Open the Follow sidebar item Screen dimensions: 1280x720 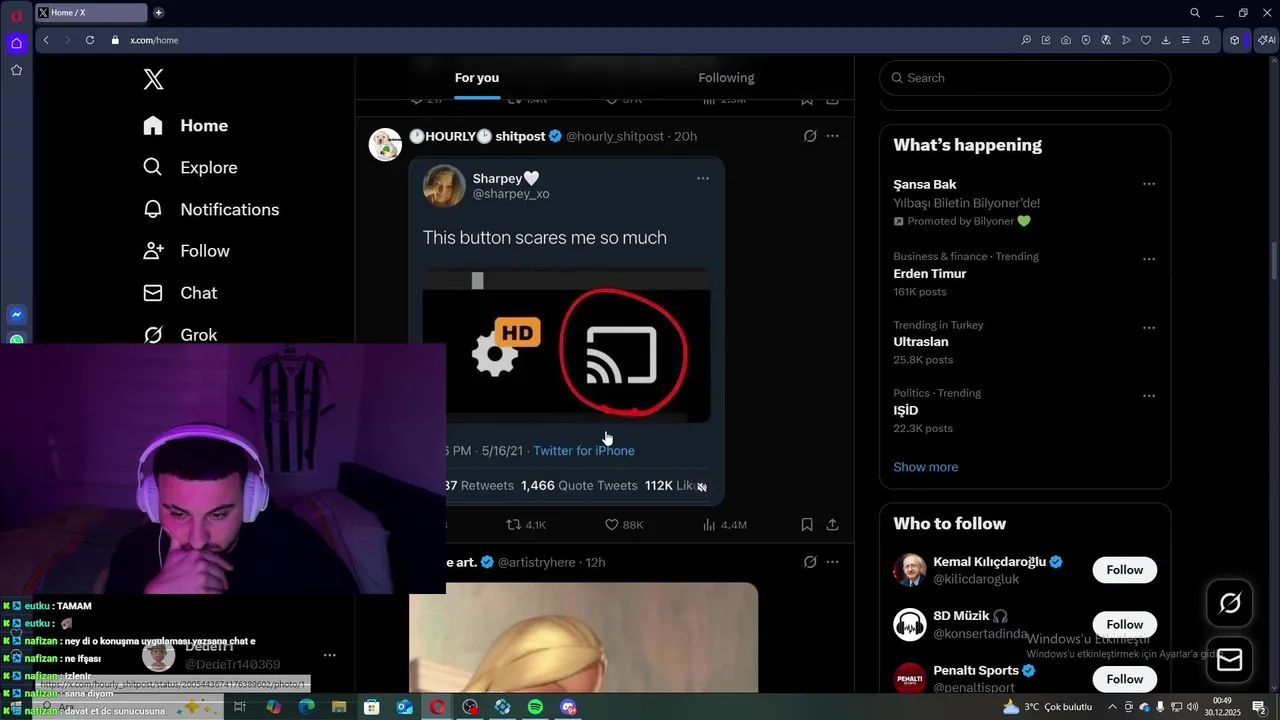tap(187, 252)
